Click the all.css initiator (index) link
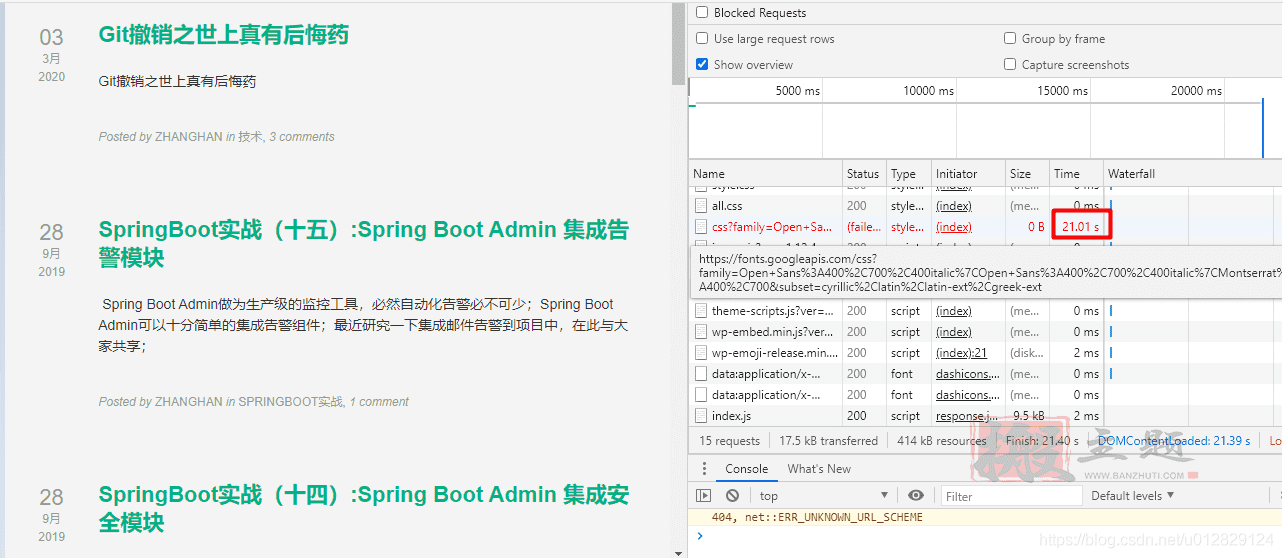 pyautogui.click(x=954, y=206)
